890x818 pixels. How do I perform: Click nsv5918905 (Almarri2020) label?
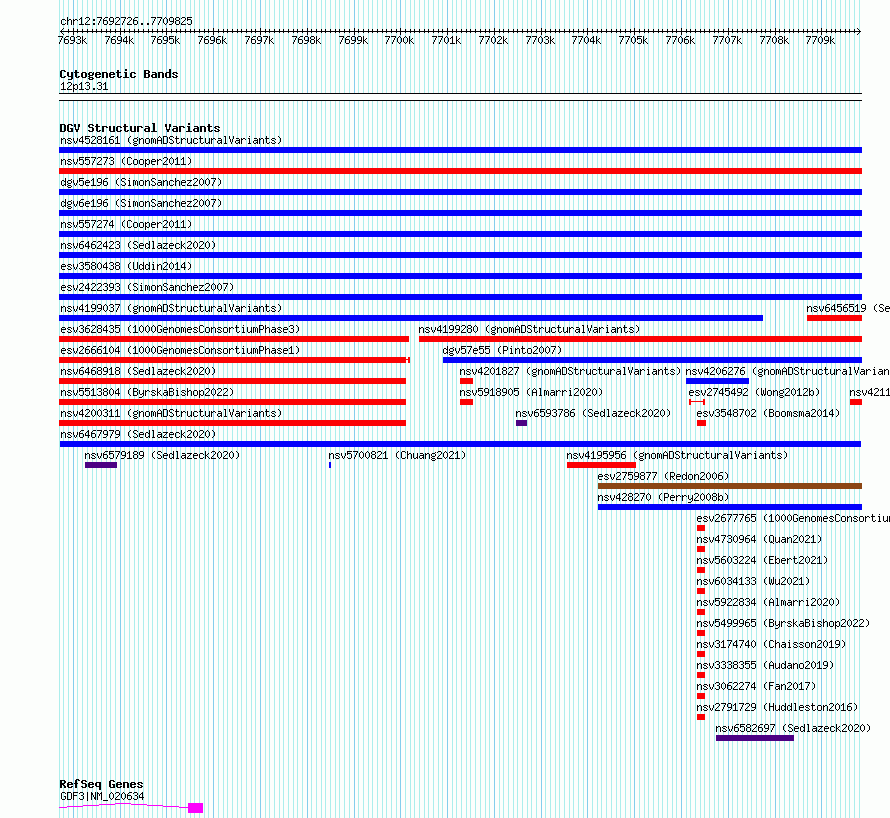pyautogui.click(x=531, y=392)
